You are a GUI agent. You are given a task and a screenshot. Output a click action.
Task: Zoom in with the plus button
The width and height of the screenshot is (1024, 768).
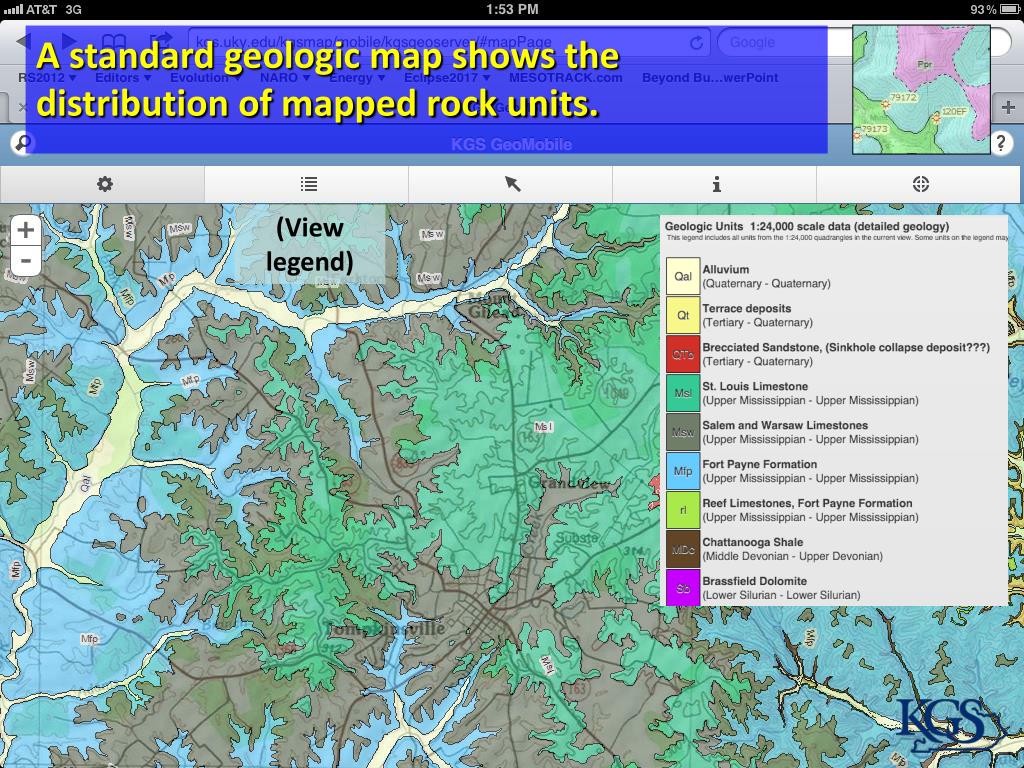pyautogui.click(x=26, y=231)
